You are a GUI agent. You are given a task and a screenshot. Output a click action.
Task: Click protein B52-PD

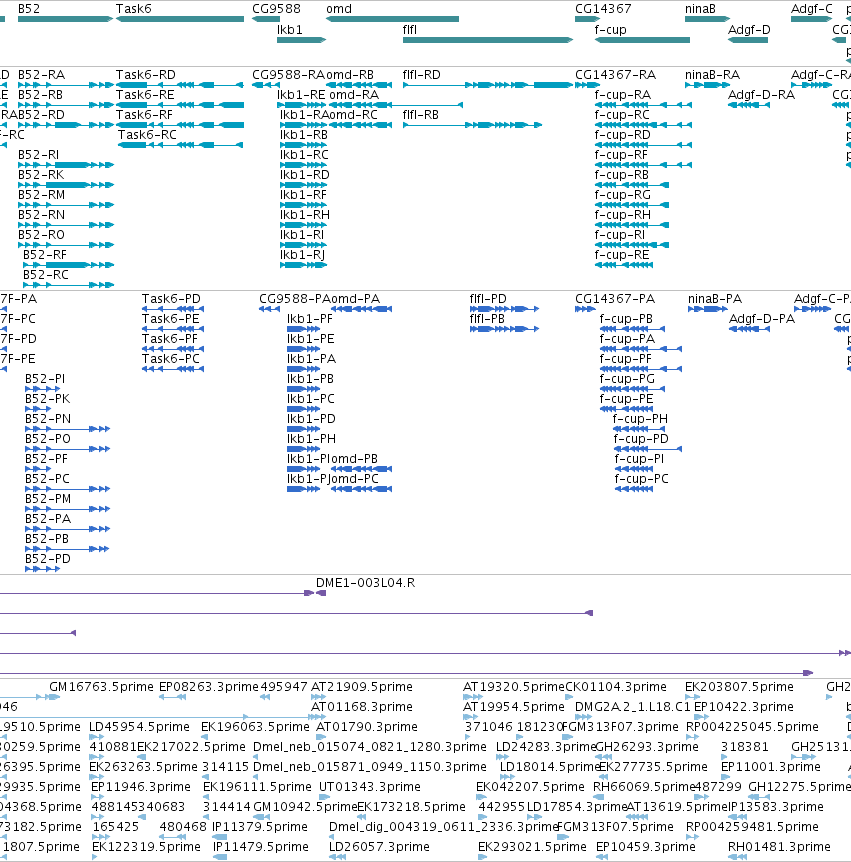42,569
